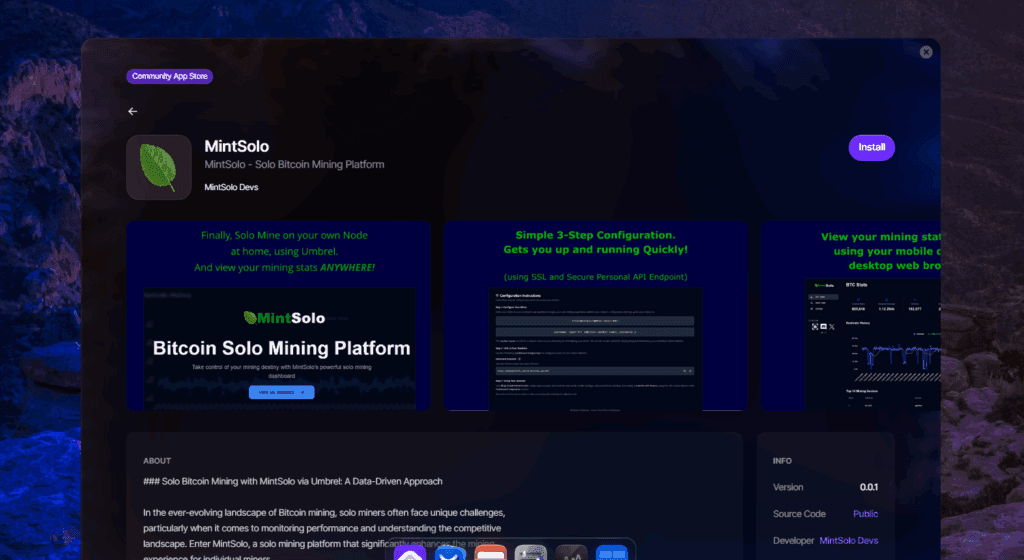Open the mining stats dashboard screenshot

(x=850, y=316)
